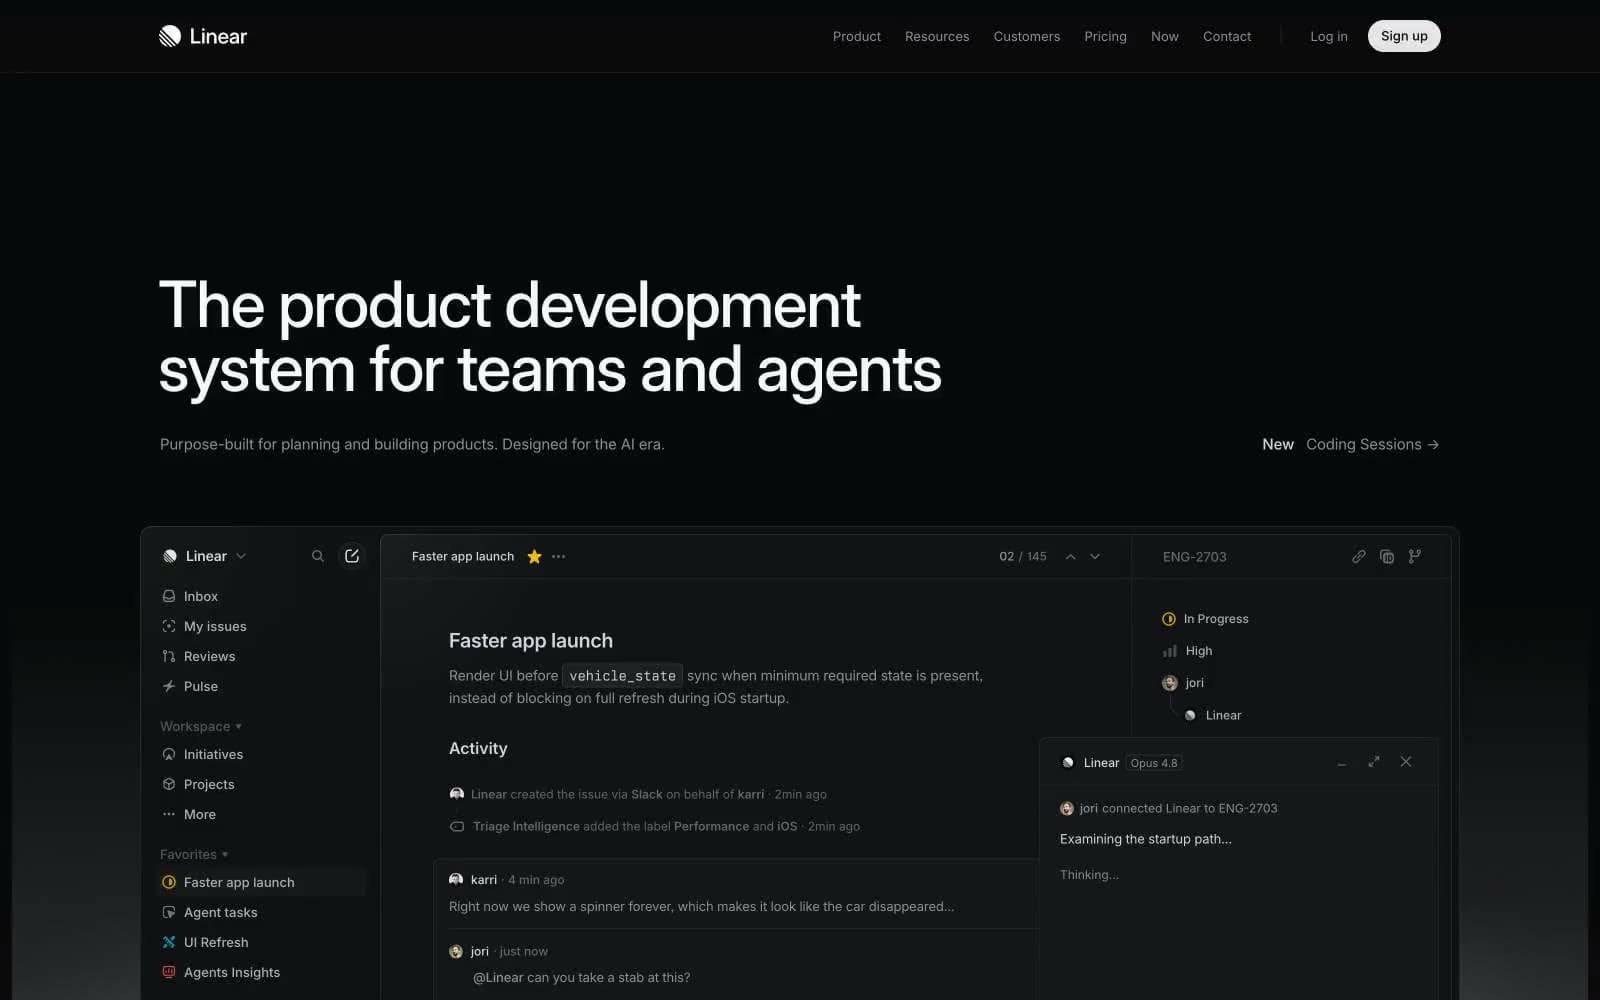Click Log in

1329,36
